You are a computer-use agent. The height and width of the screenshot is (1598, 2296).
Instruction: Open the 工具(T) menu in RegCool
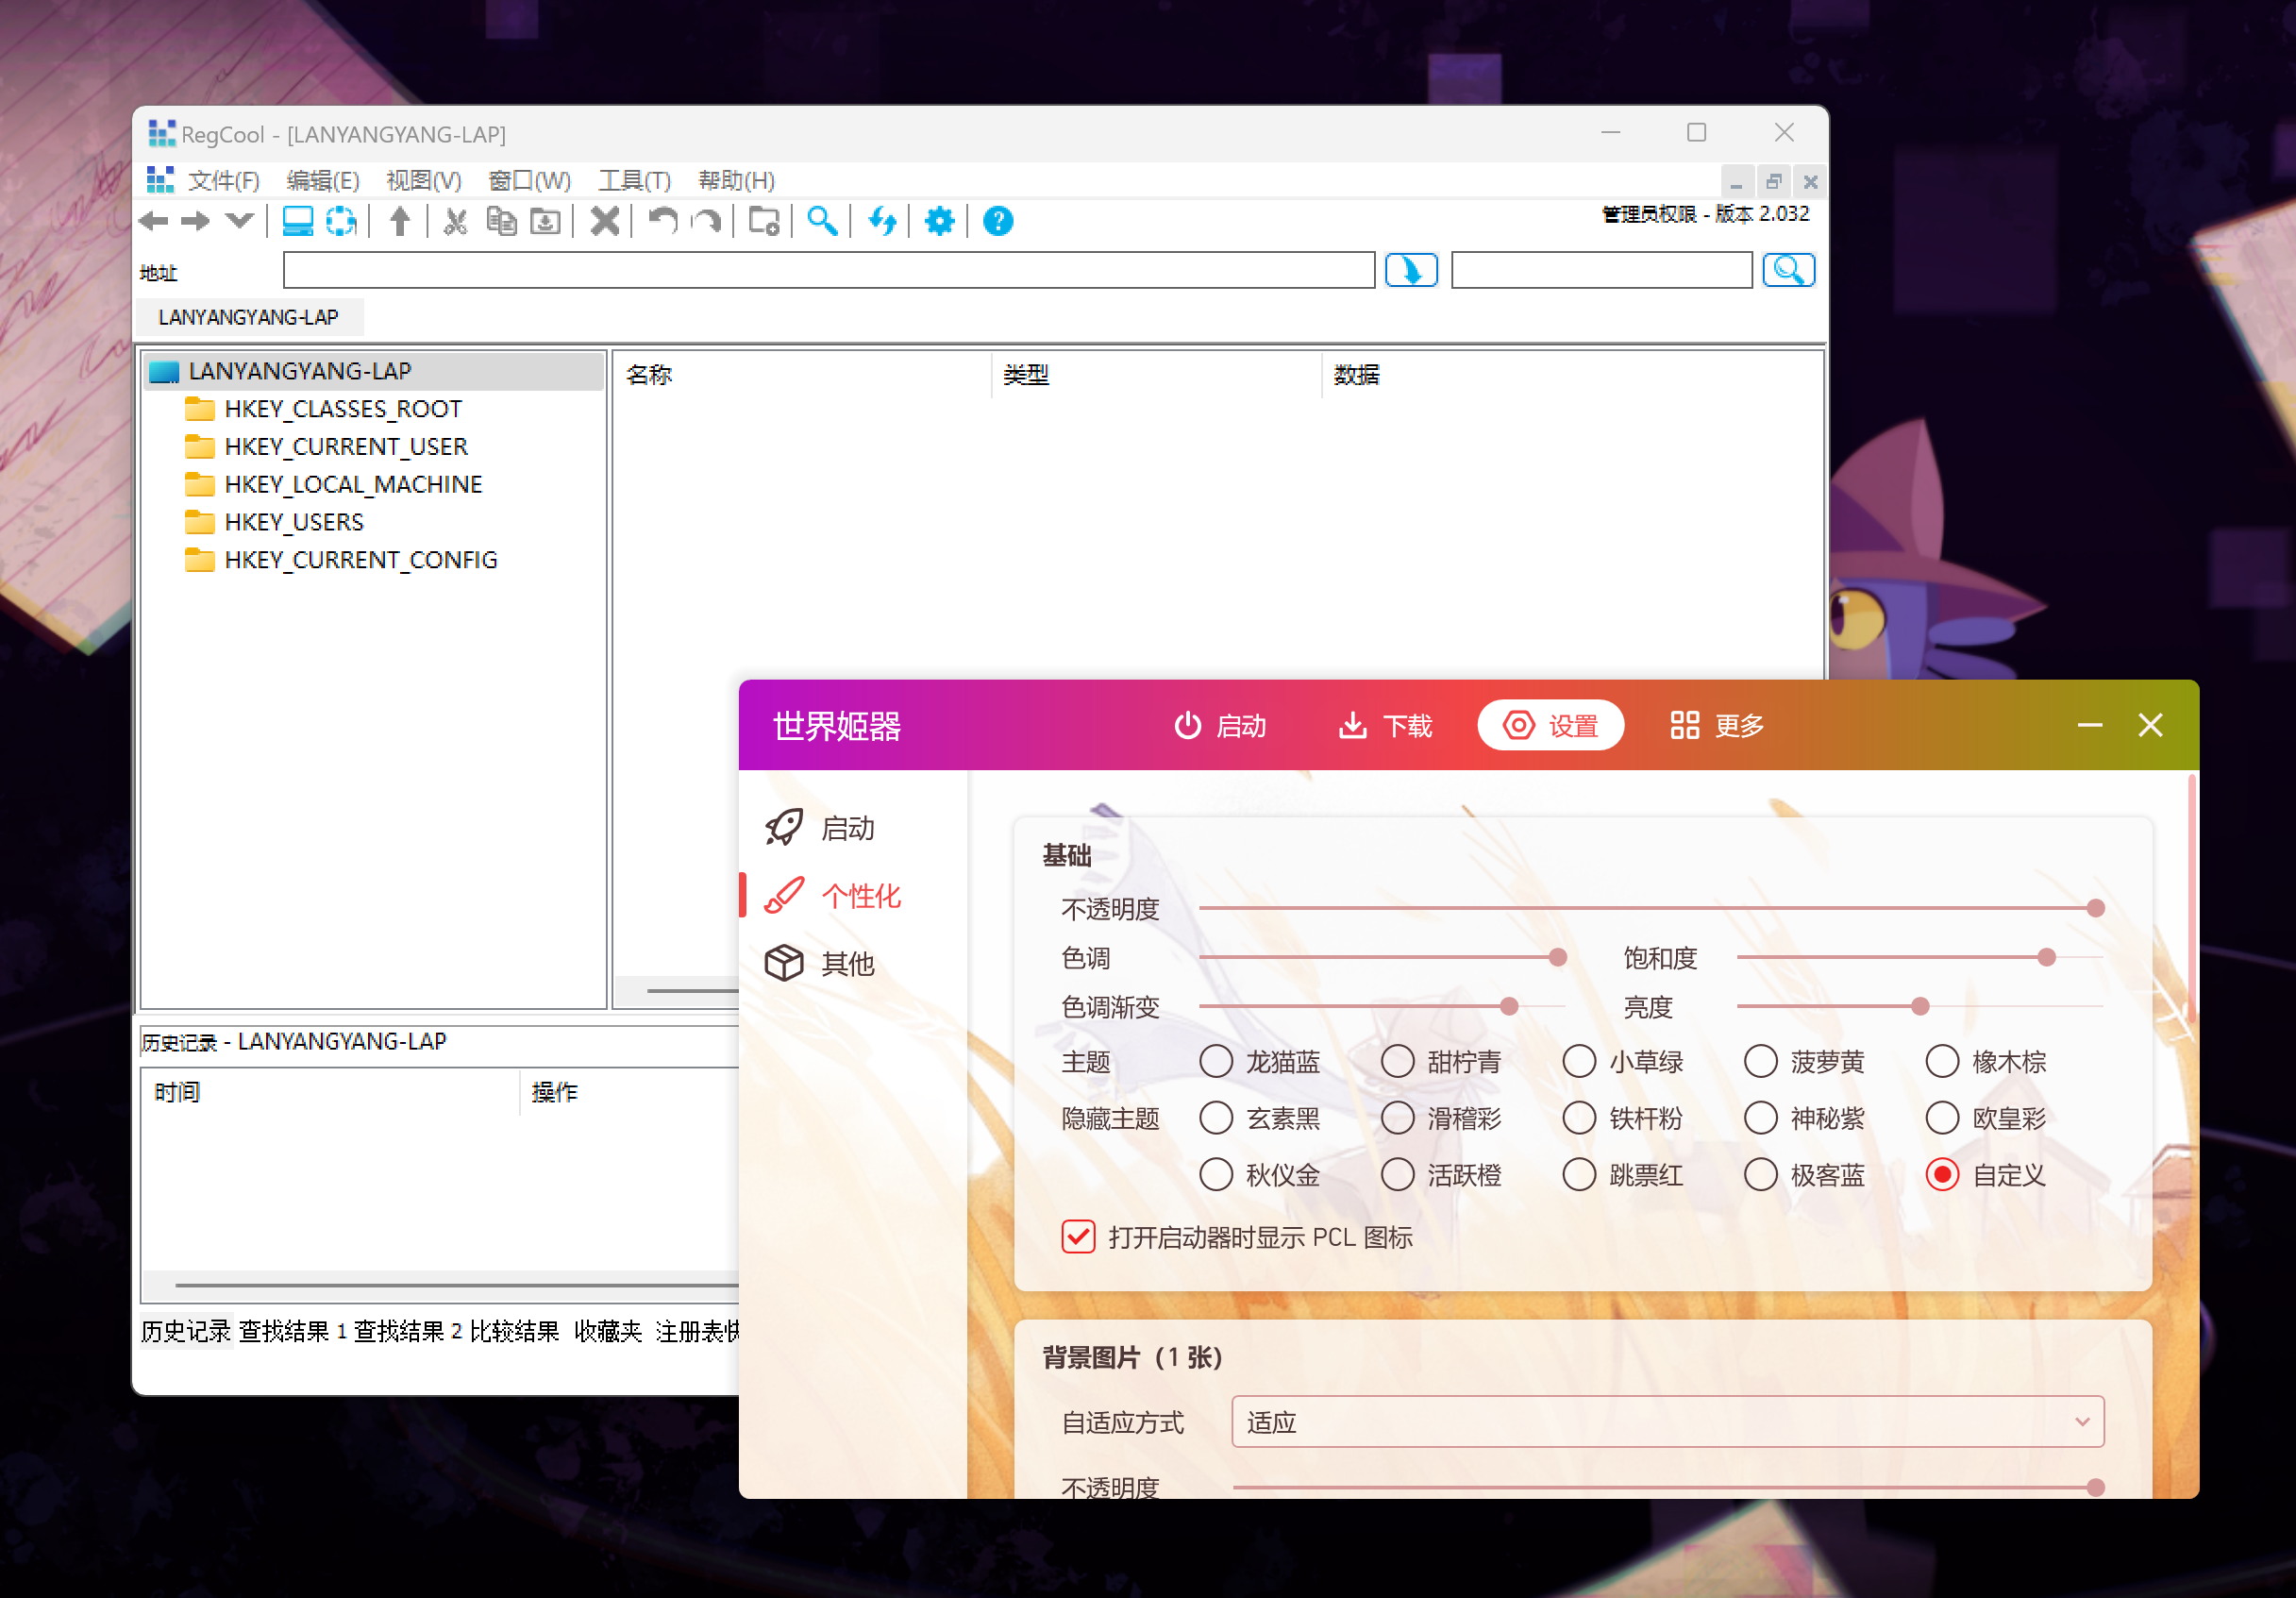pyautogui.click(x=632, y=180)
